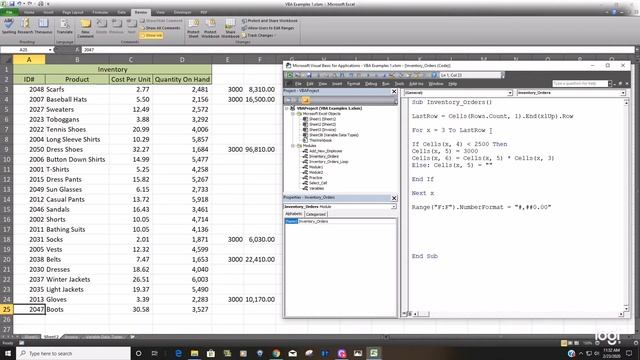Open the VBA Run menu
Screen dimensions: 640x360
(x=385, y=84)
